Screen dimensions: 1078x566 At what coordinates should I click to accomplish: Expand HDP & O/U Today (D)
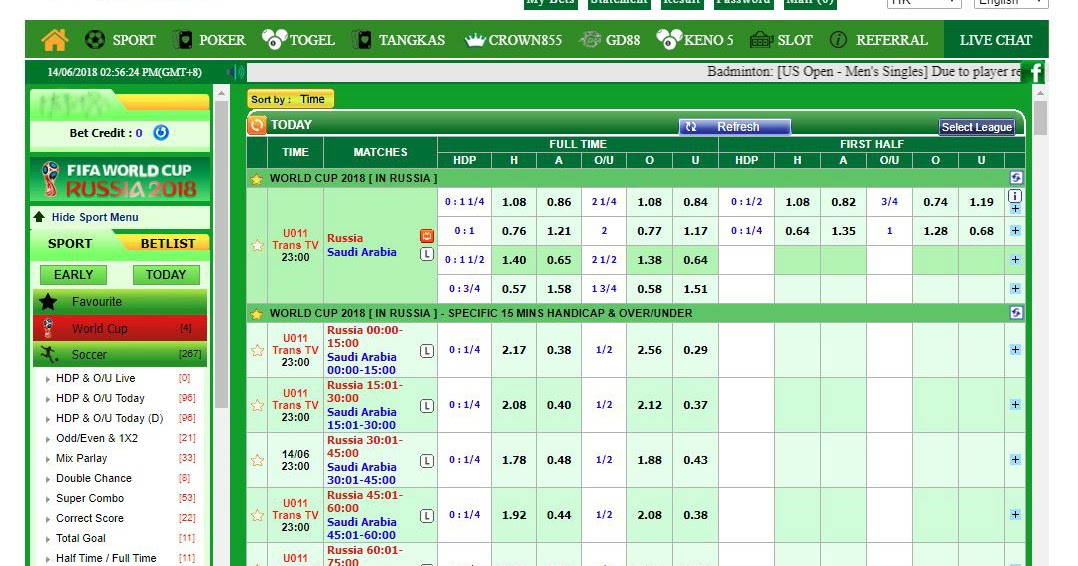pos(110,418)
